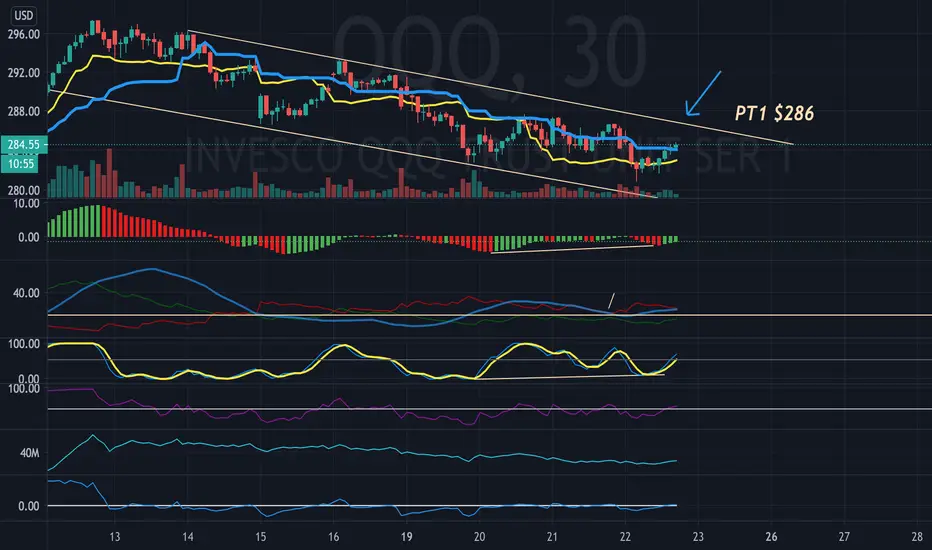Click the 284.55 current price label

(x=23, y=144)
